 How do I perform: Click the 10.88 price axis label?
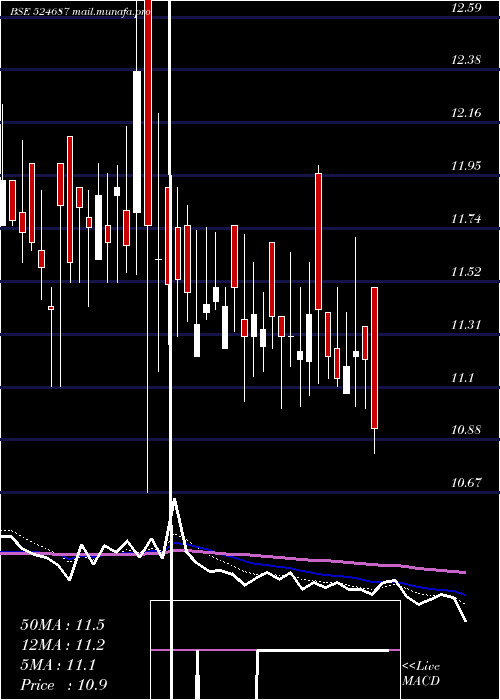coord(466,430)
